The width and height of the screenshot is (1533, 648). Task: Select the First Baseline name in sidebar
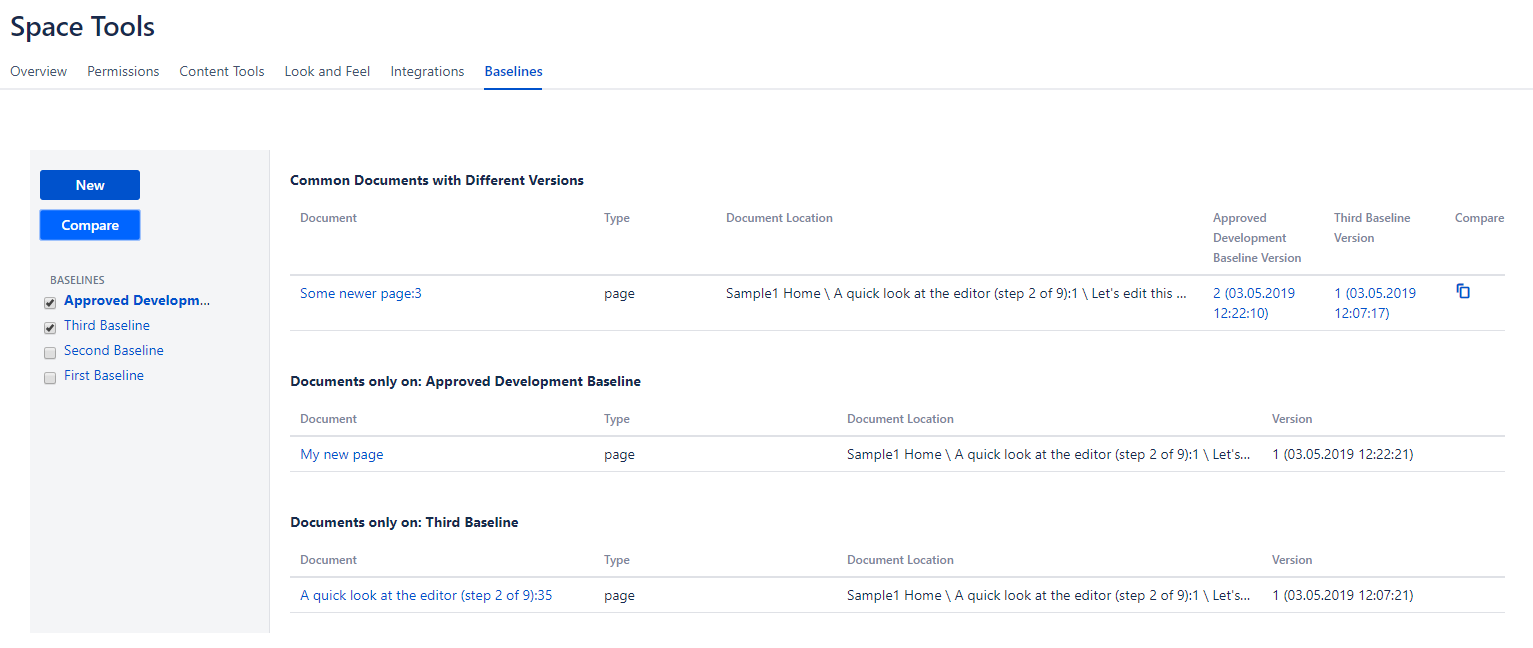(104, 376)
